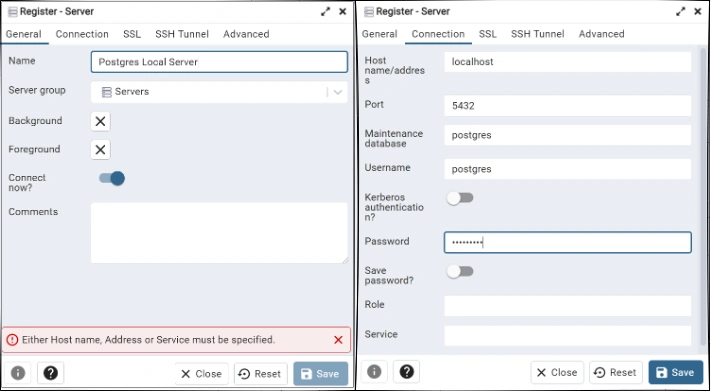This screenshot has height=391, width=711.
Task: Open SSH Tunnel tab in right dialog
Action: pos(538,34)
